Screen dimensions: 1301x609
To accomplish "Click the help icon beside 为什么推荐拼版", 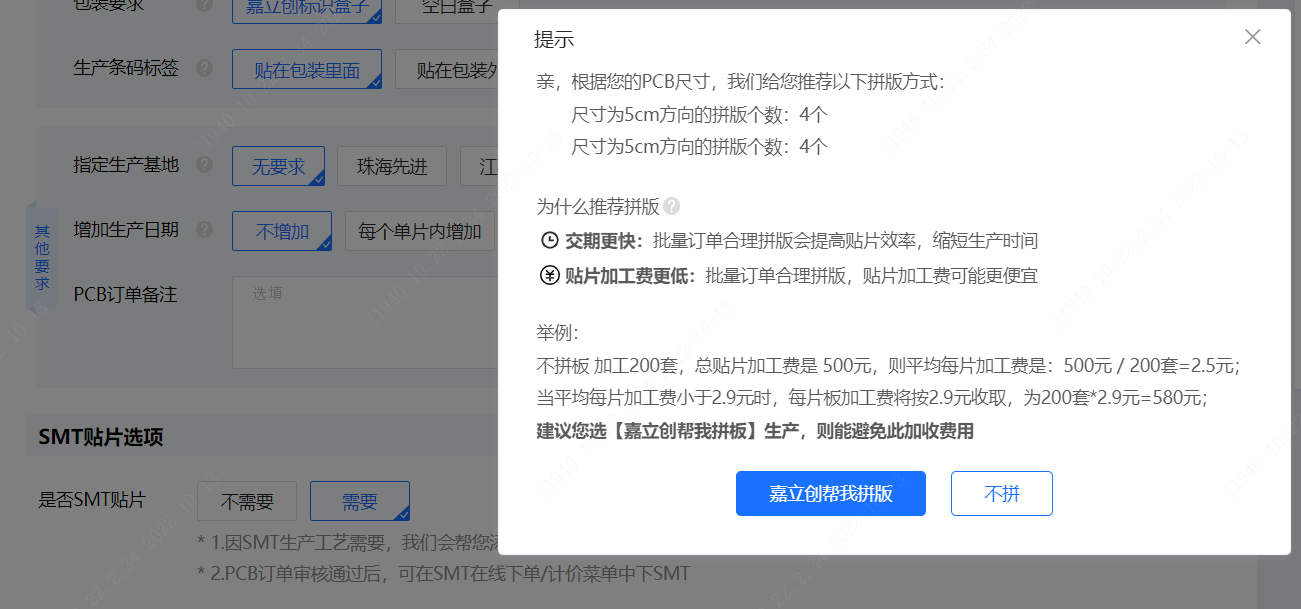I will (671, 207).
